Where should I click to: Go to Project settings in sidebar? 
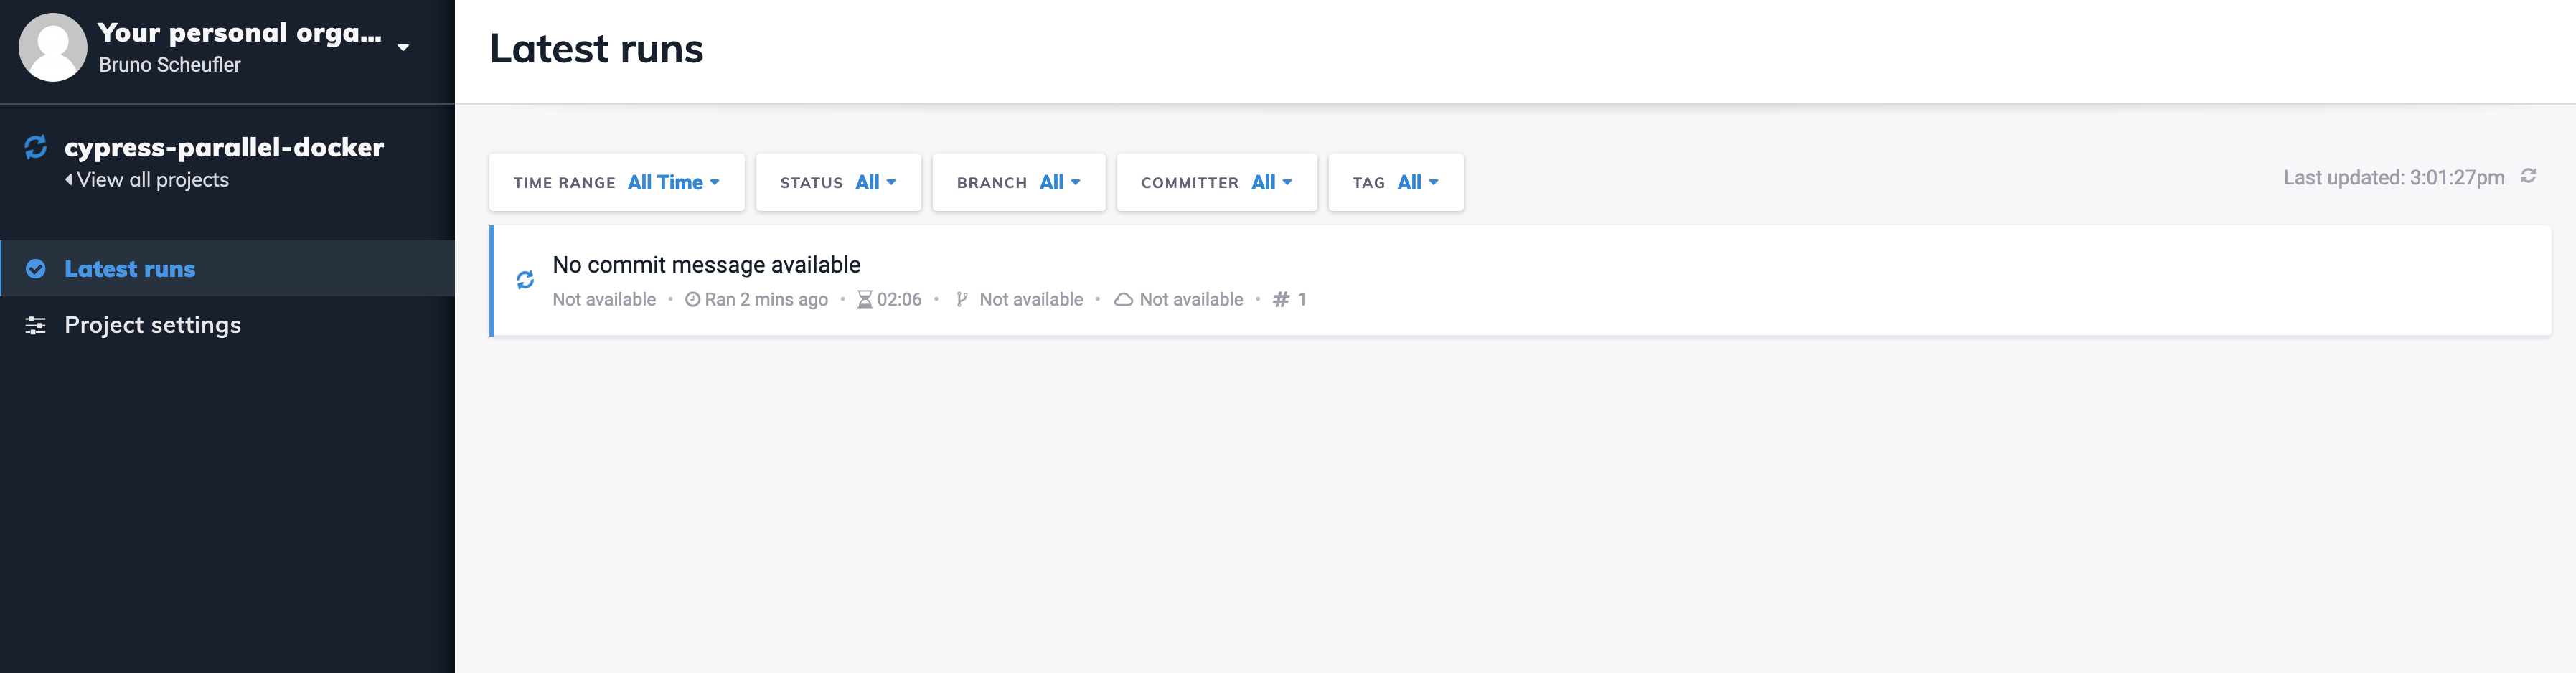click(152, 325)
